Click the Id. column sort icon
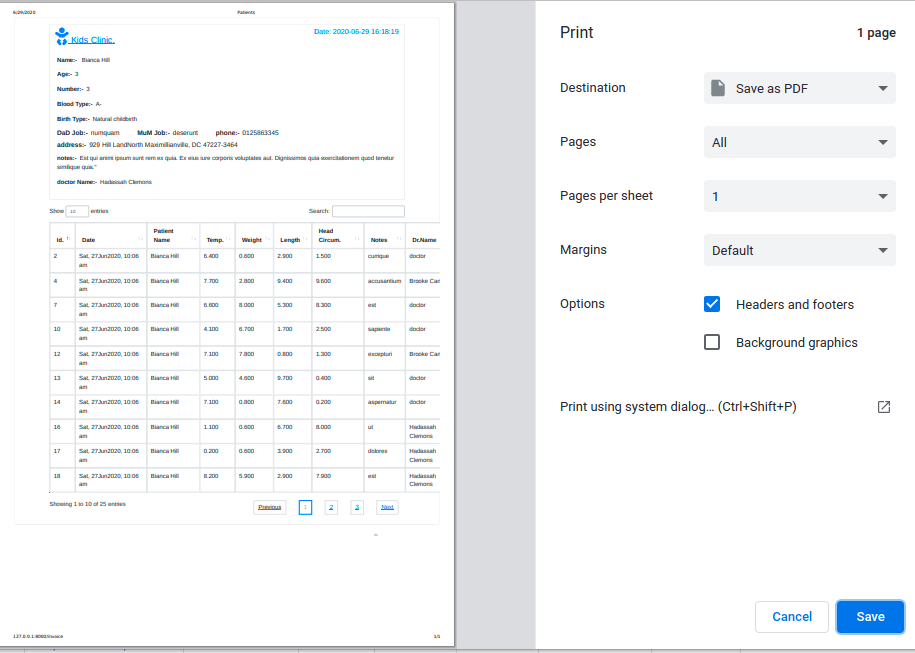This screenshot has height=653, width=915. tap(68, 239)
